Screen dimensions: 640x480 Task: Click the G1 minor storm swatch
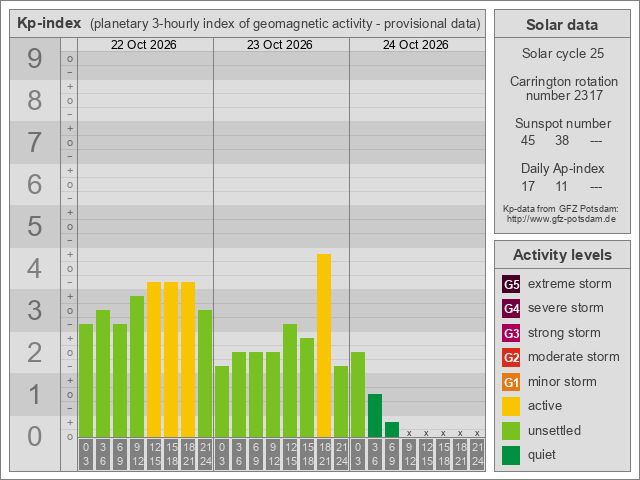pos(511,382)
